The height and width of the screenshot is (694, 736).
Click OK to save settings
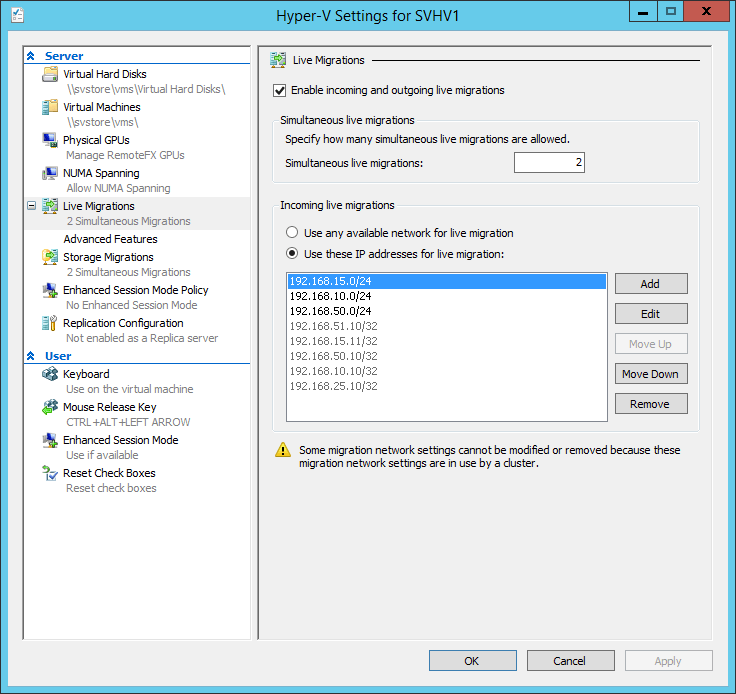pyautogui.click(x=472, y=661)
